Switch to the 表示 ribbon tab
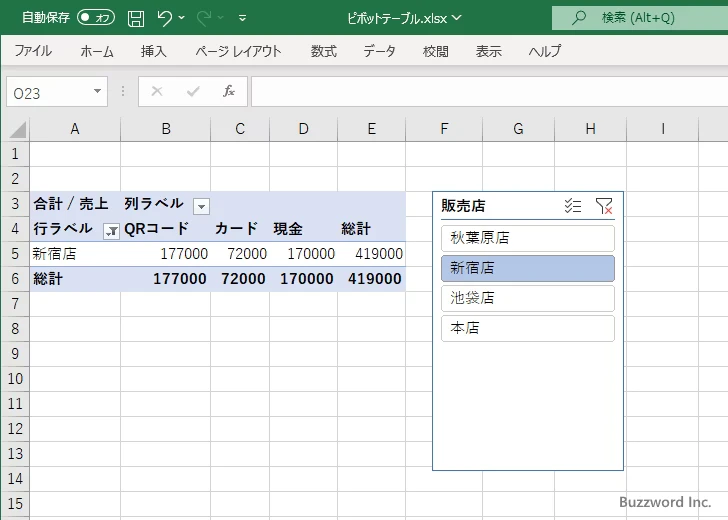 pos(488,51)
